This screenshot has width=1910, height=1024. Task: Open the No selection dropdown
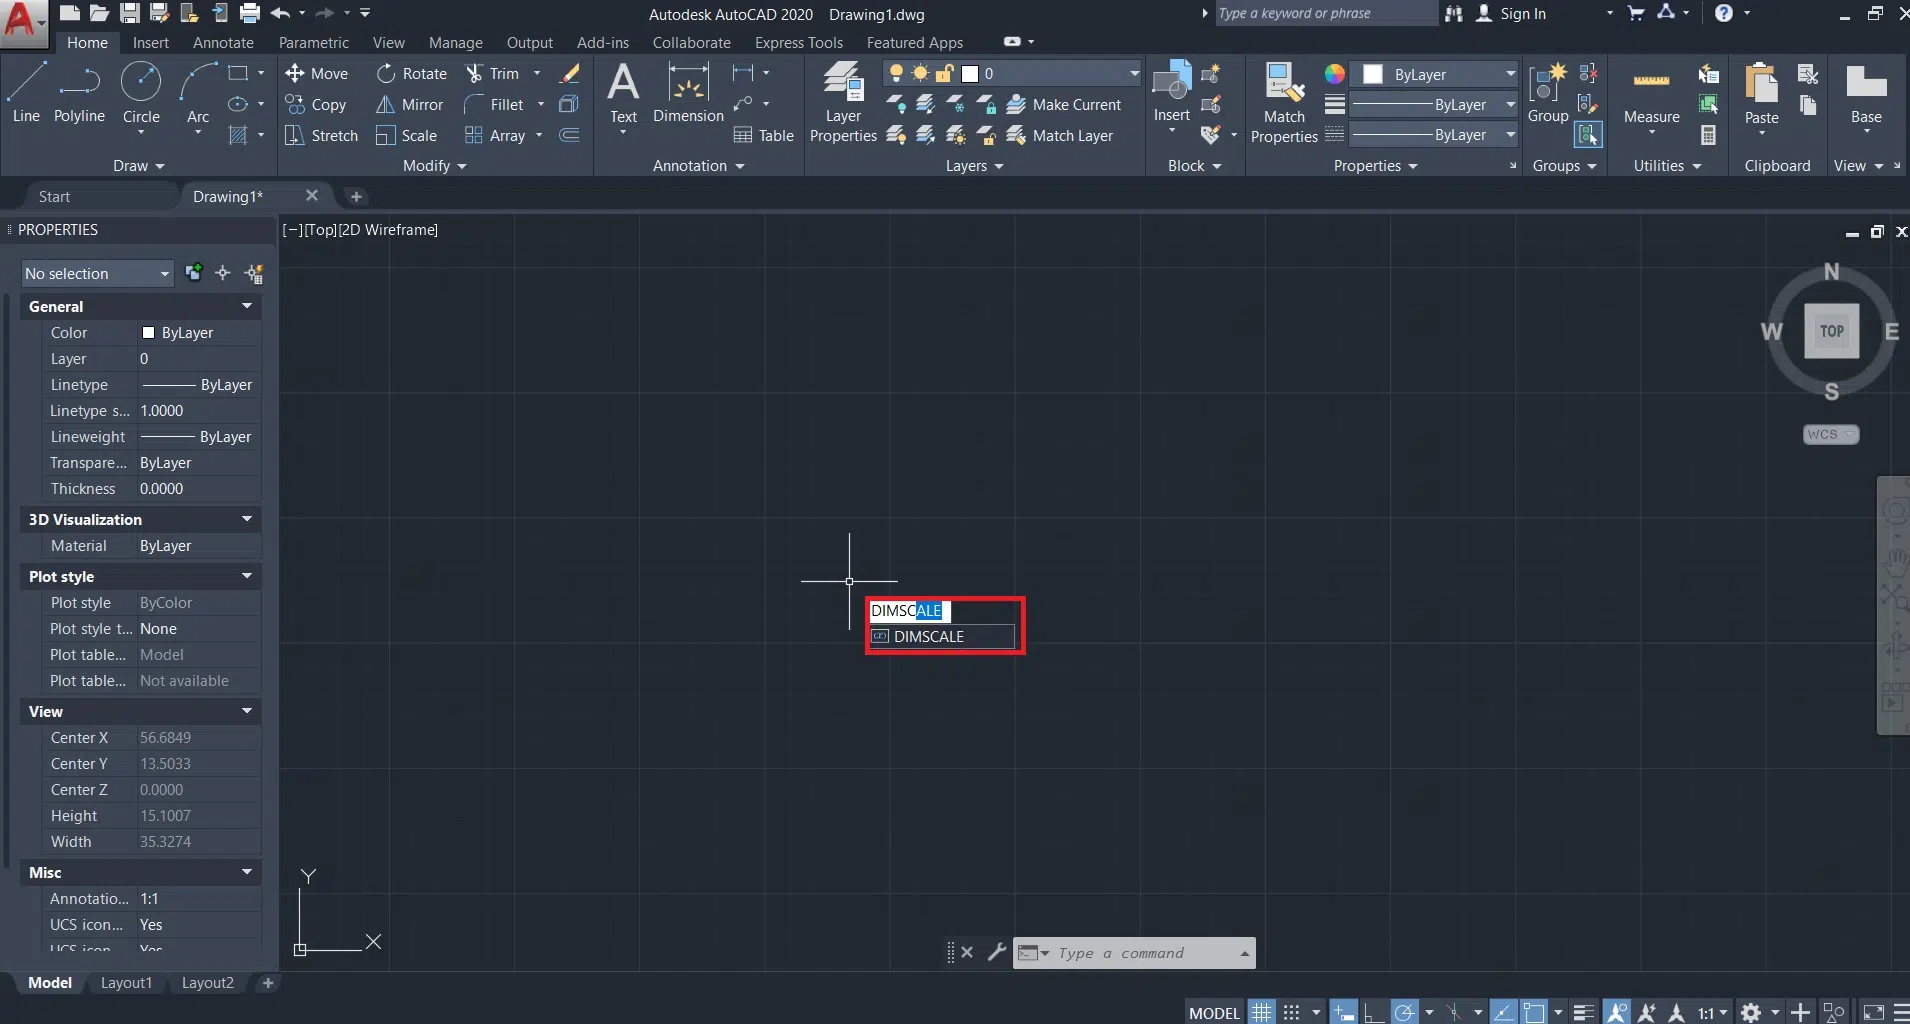[x=97, y=273]
